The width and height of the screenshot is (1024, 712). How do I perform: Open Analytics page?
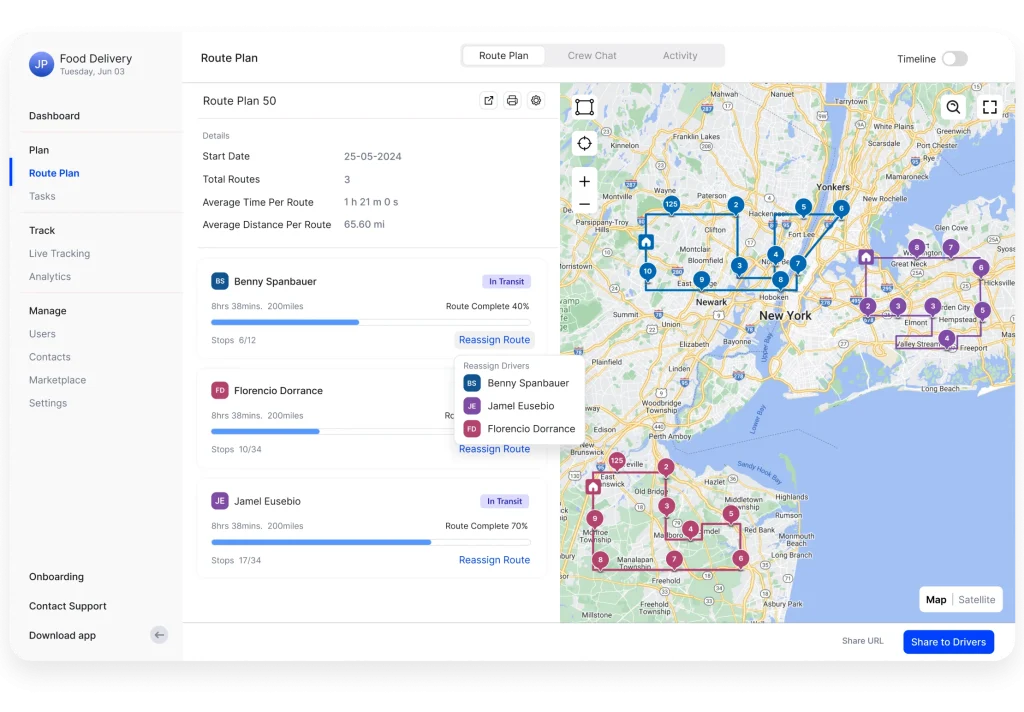click(50, 276)
